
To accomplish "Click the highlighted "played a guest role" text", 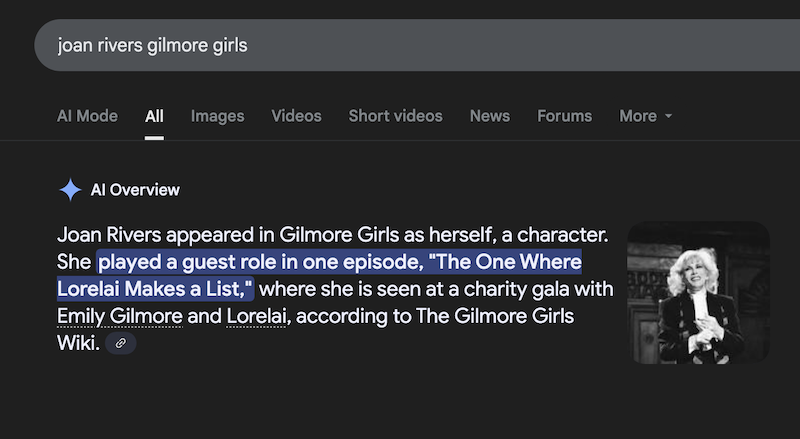I will 181,262.
